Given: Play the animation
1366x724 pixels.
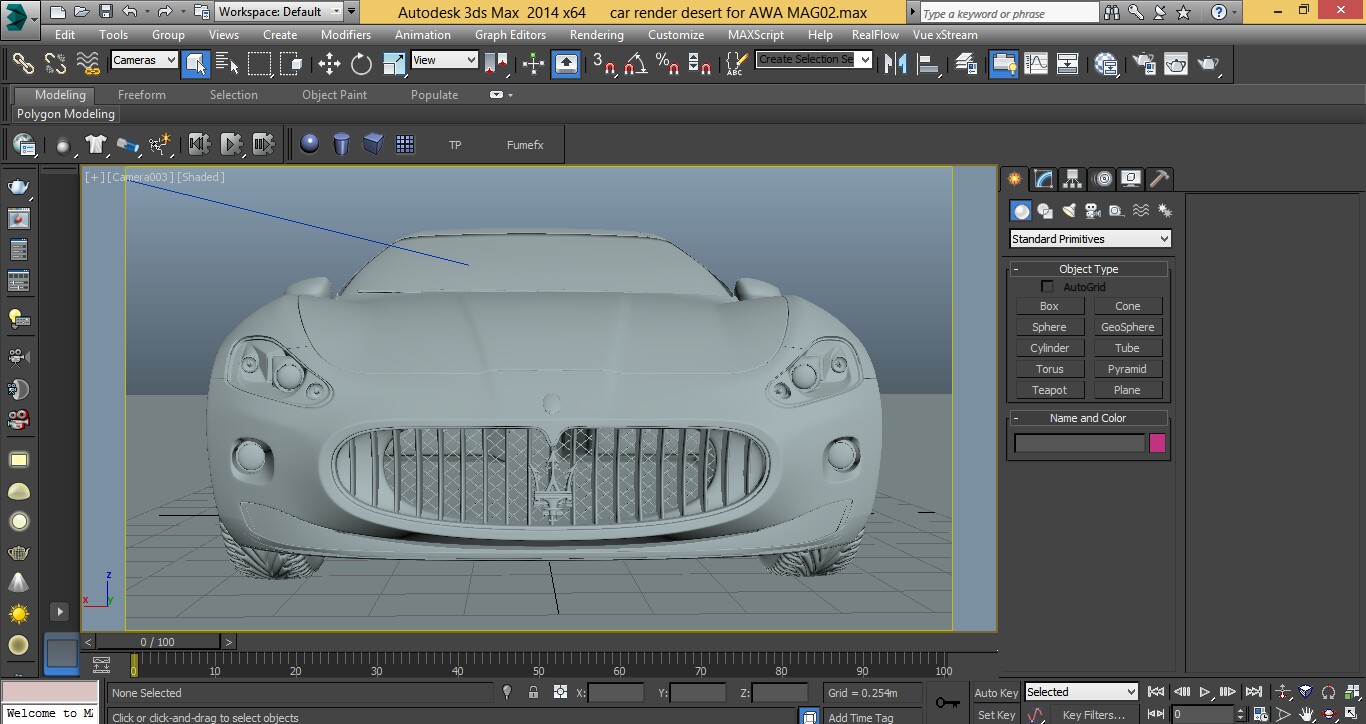Looking at the screenshot, I should [x=1206, y=692].
